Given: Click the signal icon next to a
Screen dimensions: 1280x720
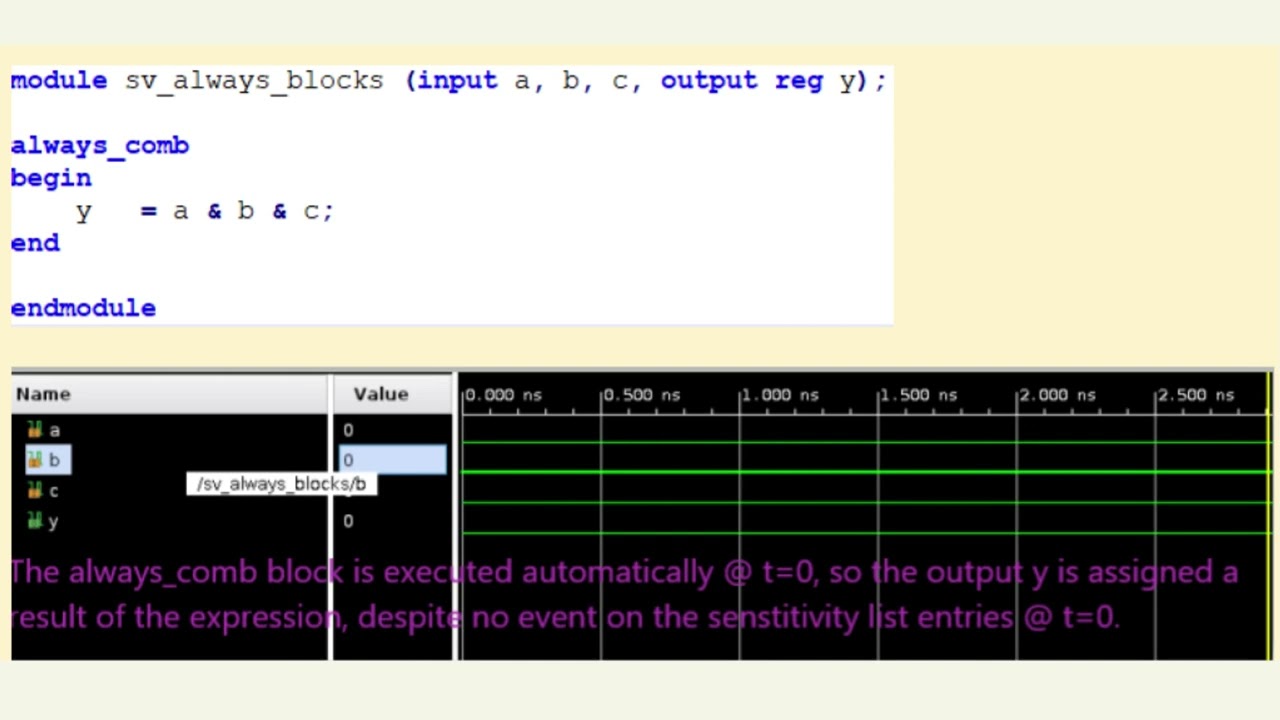Looking at the screenshot, I should (x=35, y=430).
